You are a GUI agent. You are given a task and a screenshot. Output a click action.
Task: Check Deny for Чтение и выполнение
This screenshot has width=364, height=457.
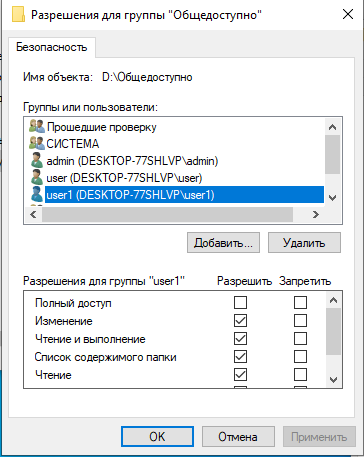300,339
